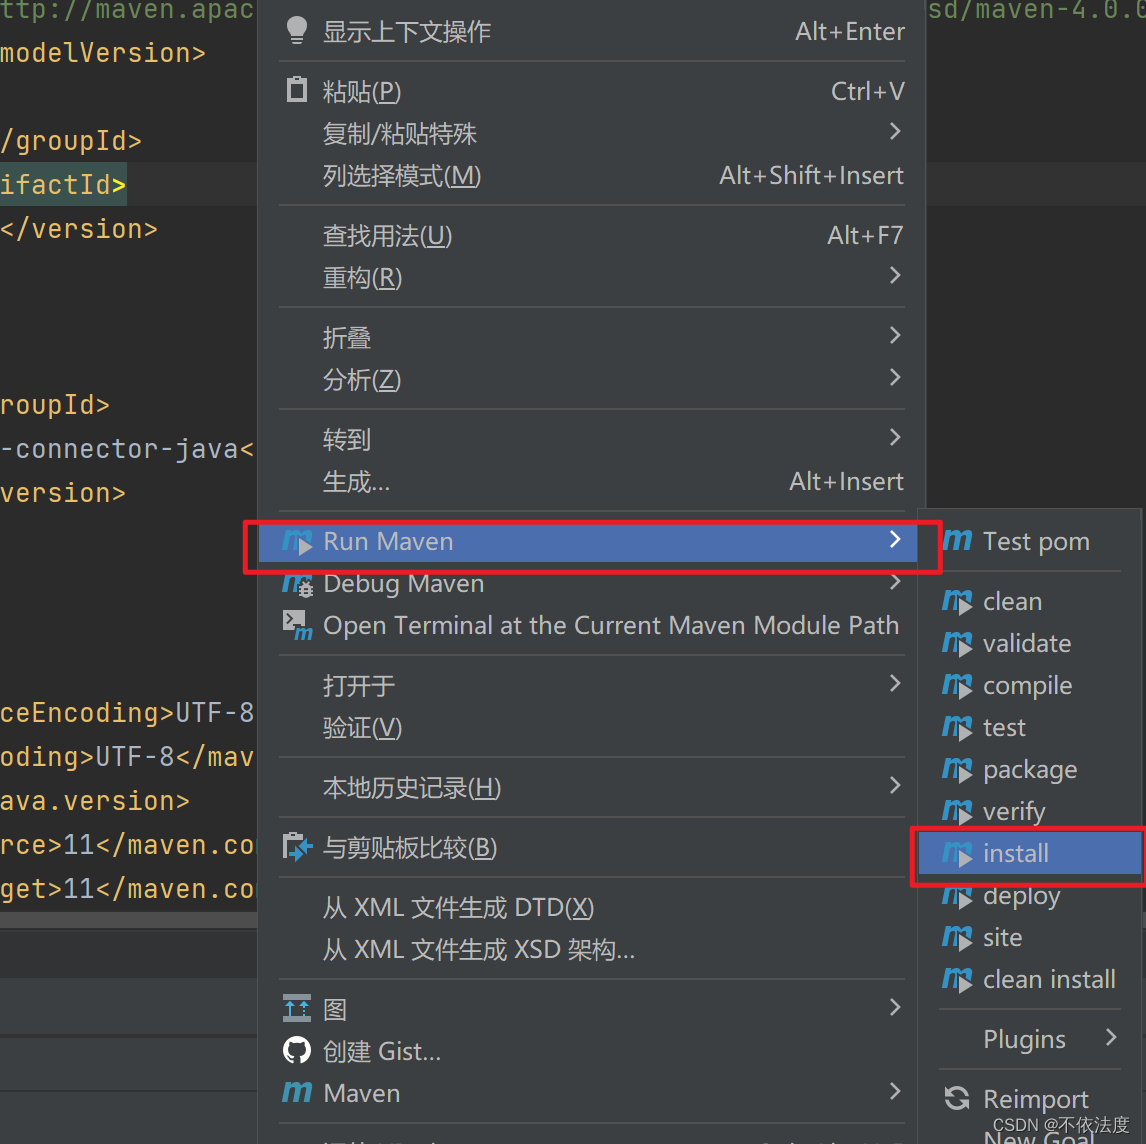Click the Maven 'm' logo at menu bottom
The image size is (1146, 1144).
pos(296,1092)
